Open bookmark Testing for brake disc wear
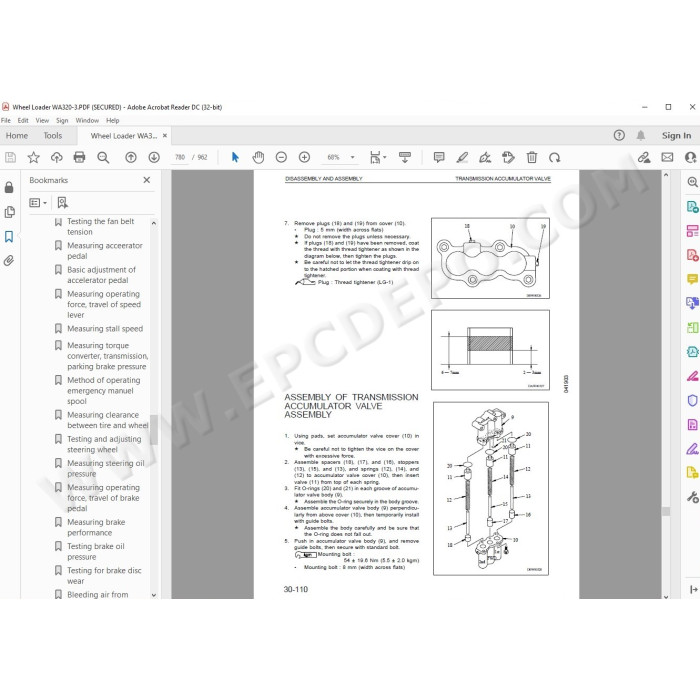Screen dimensions: 700x700 click(104, 575)
